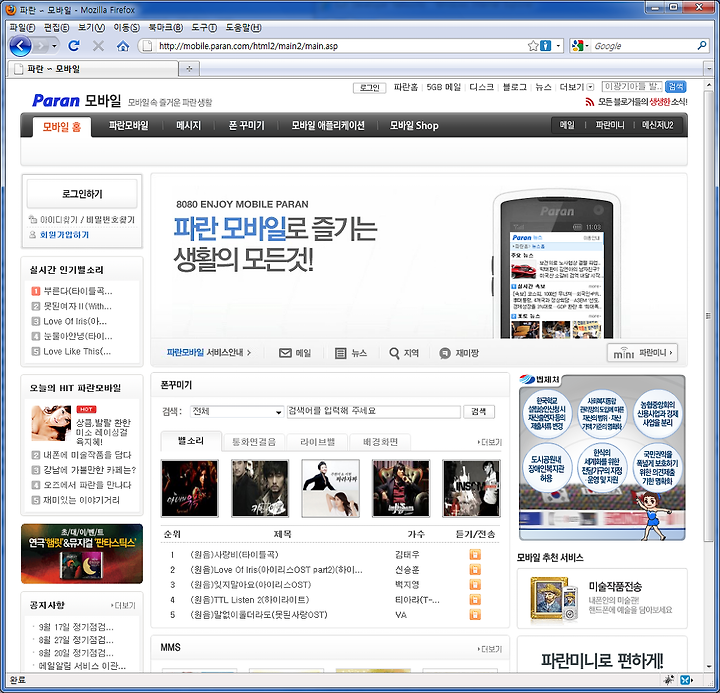Expand 더보기 in the 폰꾸미기 section
720x693 pixels.
[489, 442]
